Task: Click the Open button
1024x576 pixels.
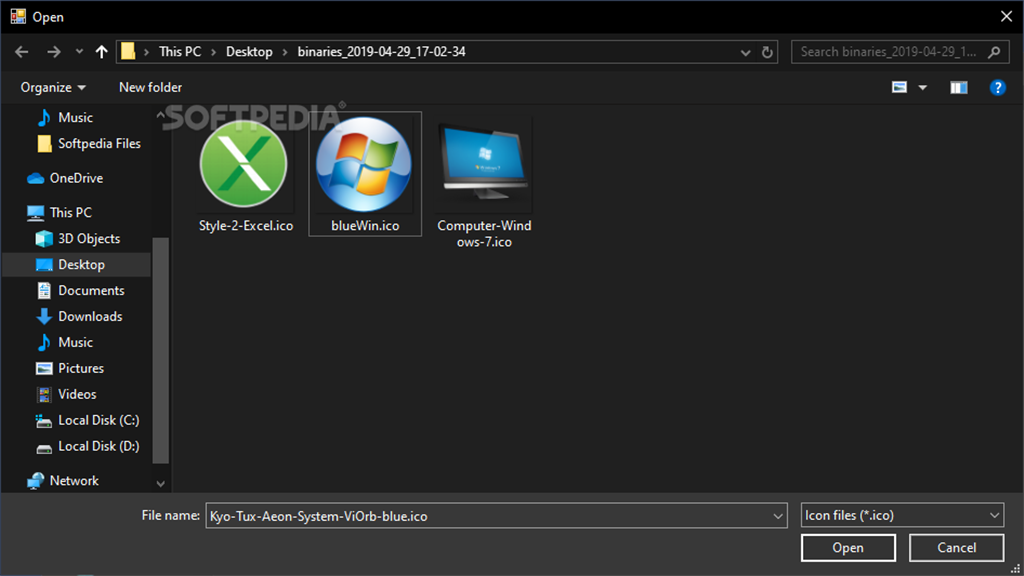Action: point(848,548)
